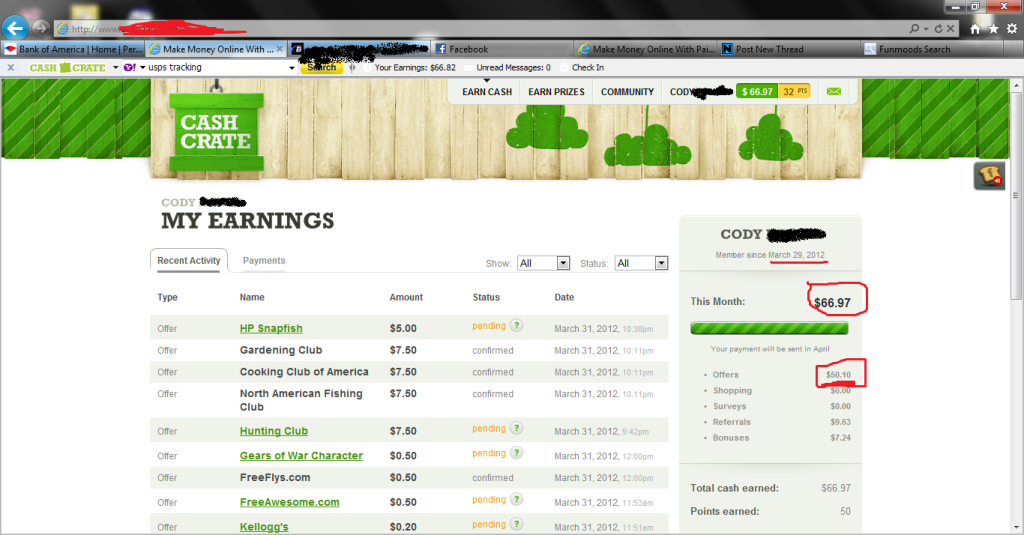Open the EARN CASH menu
Screen dimensions: 1024x535
(x=487, y=92)
